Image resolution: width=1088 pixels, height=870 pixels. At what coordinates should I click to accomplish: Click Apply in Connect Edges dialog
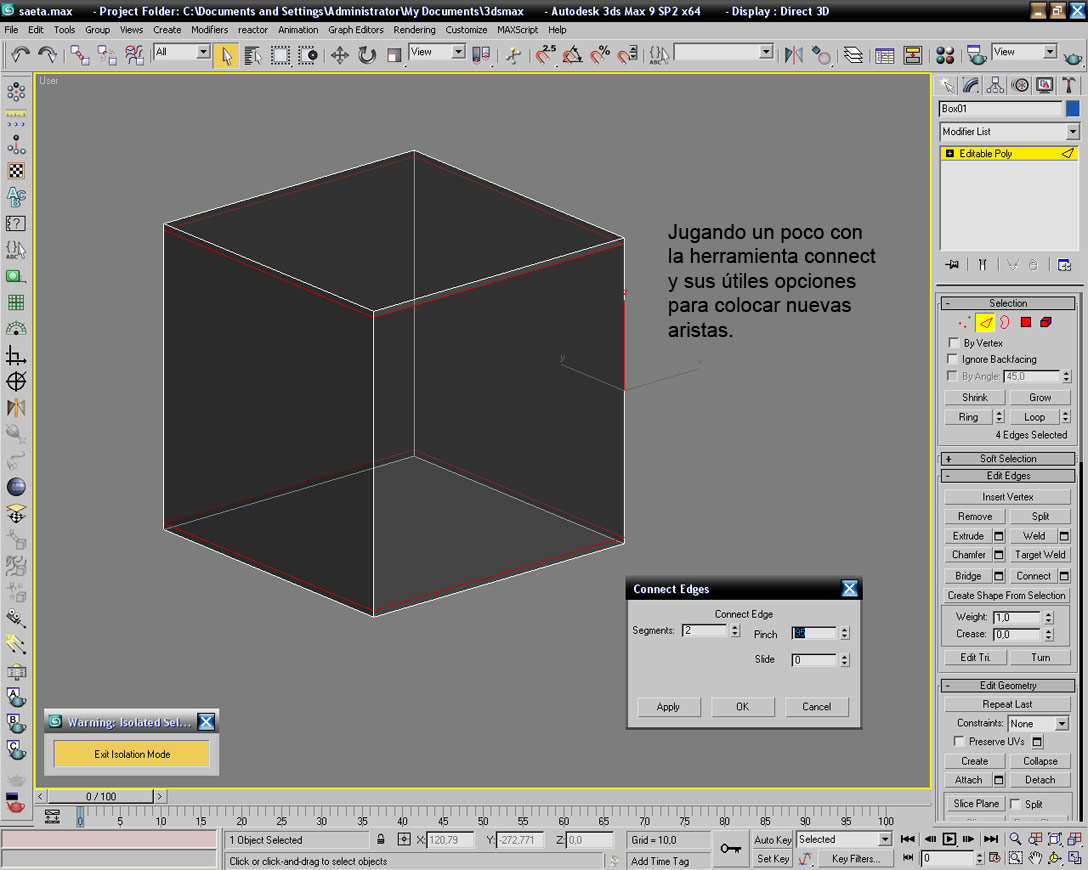[668, 707]
